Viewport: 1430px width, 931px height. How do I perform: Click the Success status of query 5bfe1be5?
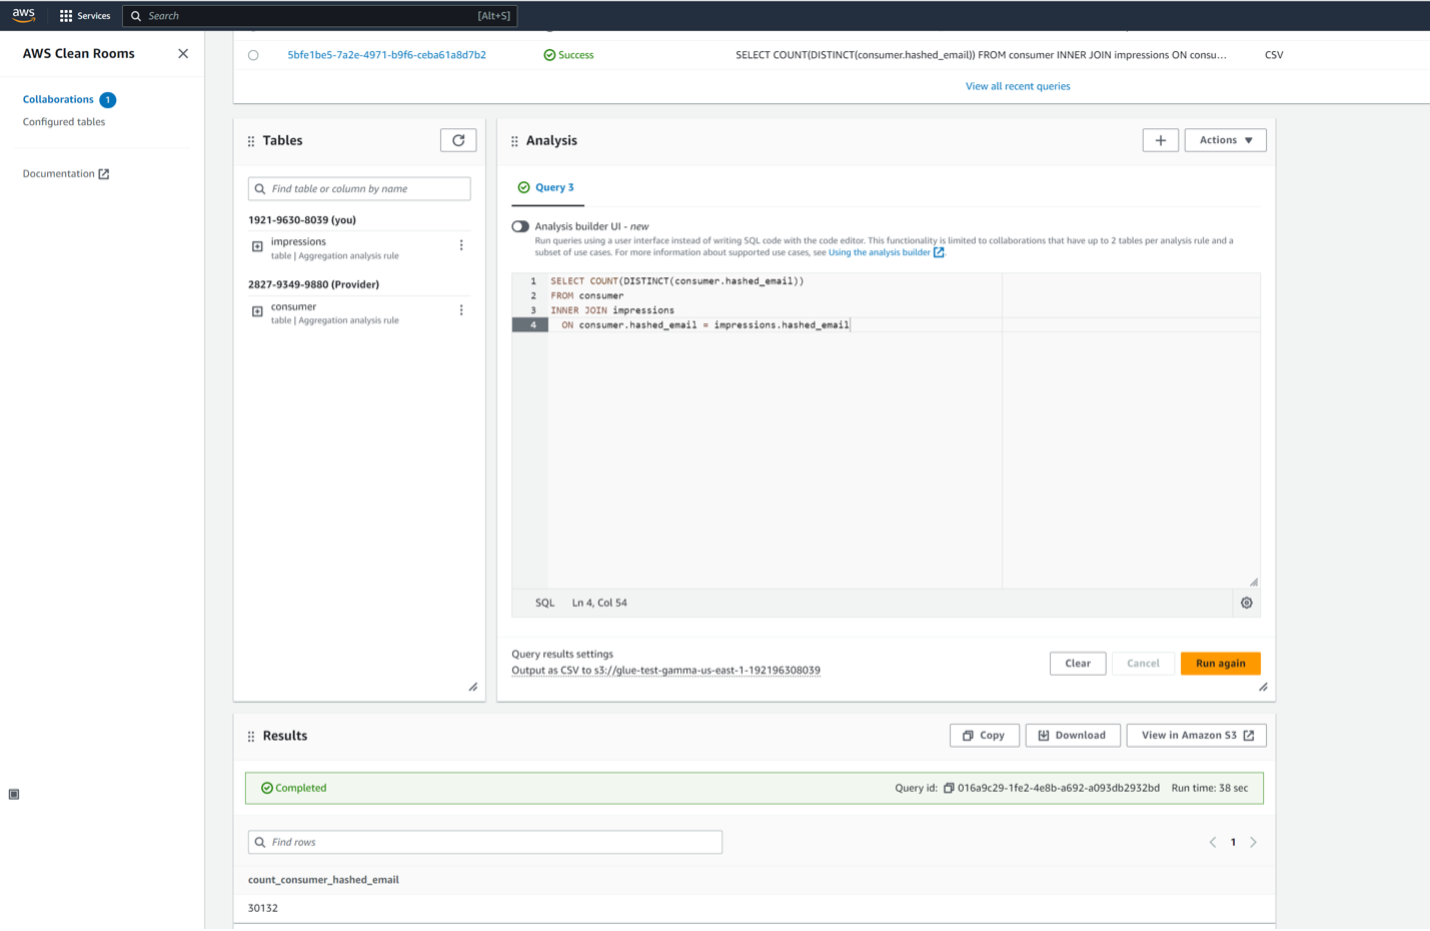(x=568, y=55)
